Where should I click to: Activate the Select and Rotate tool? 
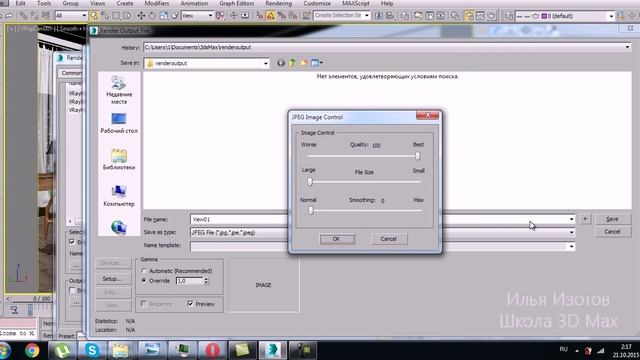click(152, 16)
